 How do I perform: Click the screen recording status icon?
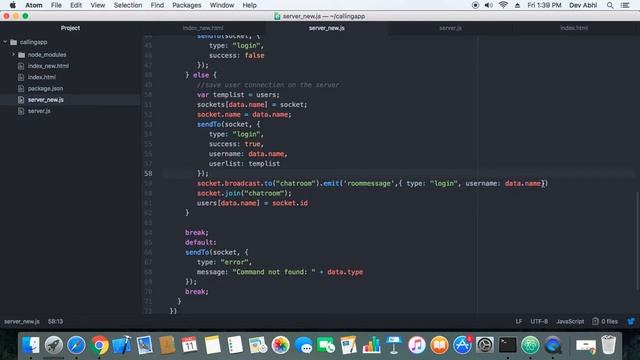pyautogui.click(x=475, y=5)
